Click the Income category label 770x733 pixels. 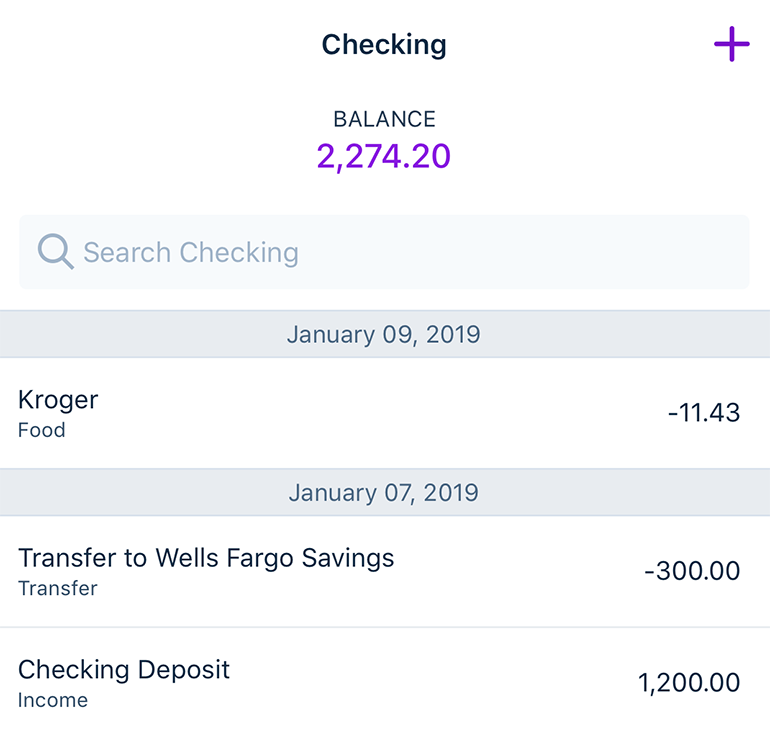pos(53,700)
